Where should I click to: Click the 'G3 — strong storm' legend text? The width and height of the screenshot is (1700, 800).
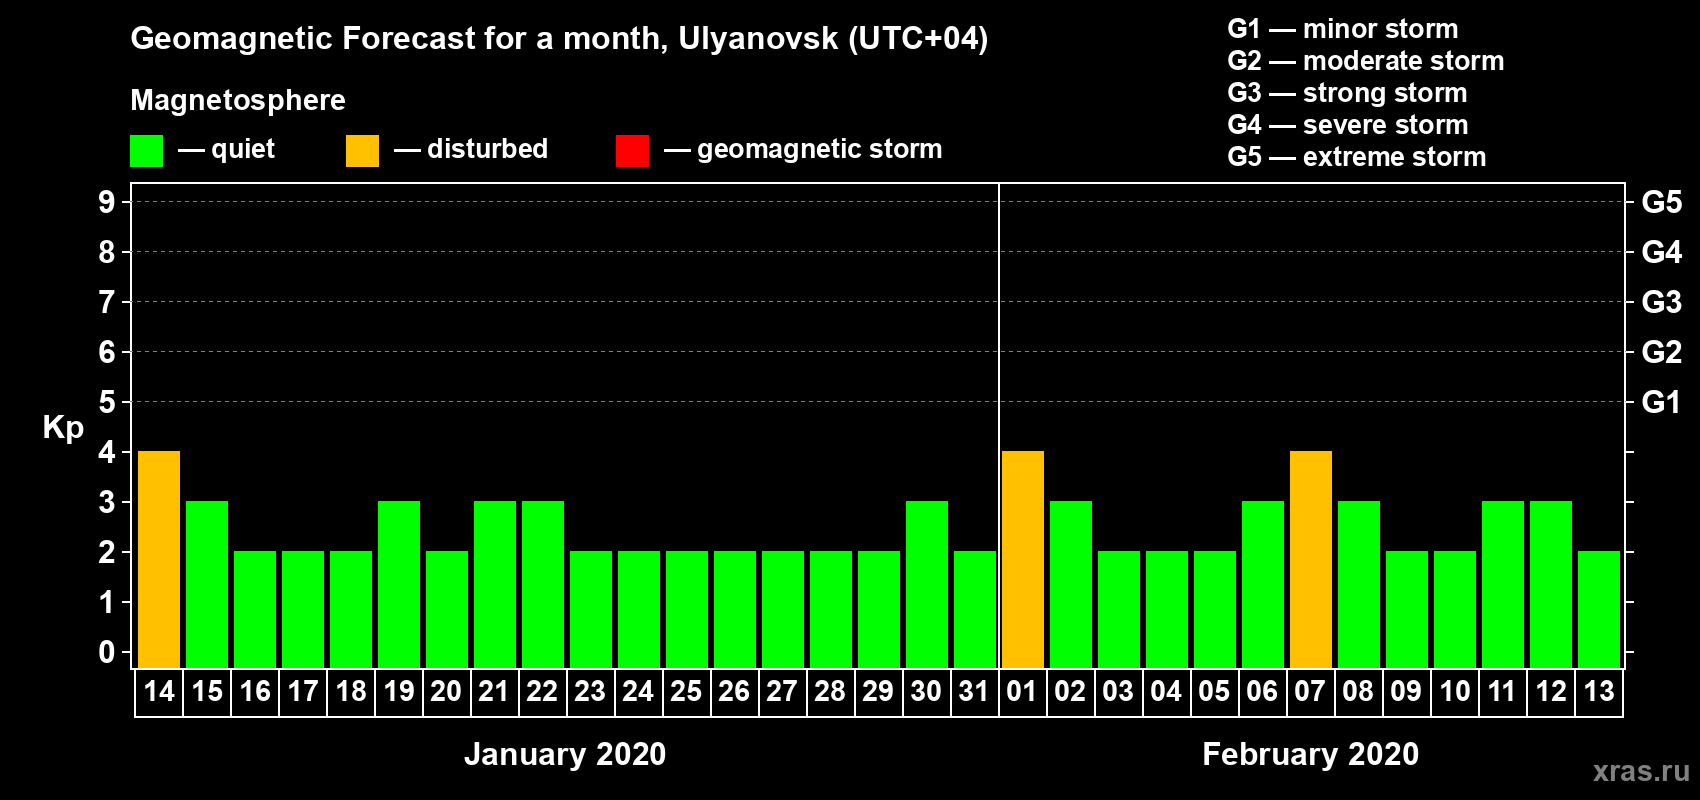point(1347,93)
